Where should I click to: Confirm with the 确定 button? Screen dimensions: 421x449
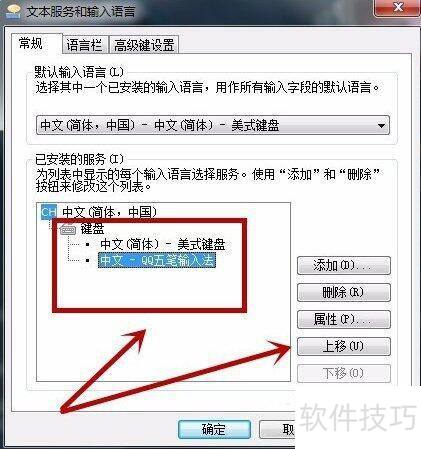[214, 429]
